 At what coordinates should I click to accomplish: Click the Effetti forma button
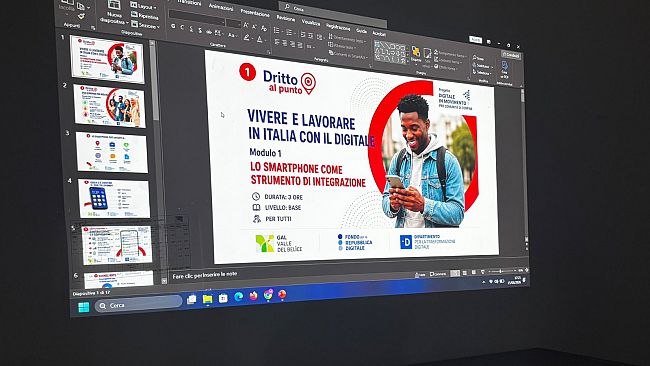tap(446, 67)
